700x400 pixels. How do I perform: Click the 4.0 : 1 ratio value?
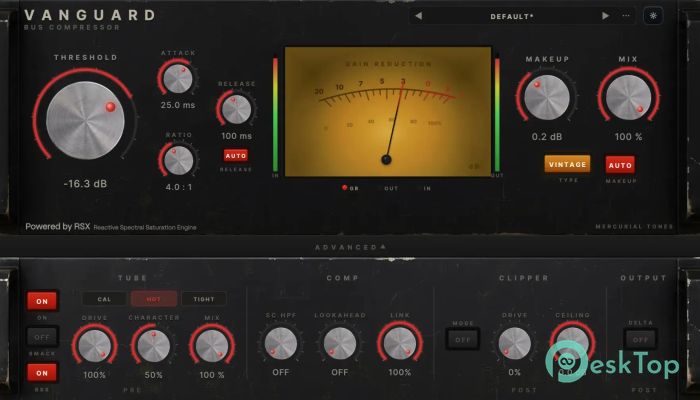pyautogui.click(x=179, y=187)
